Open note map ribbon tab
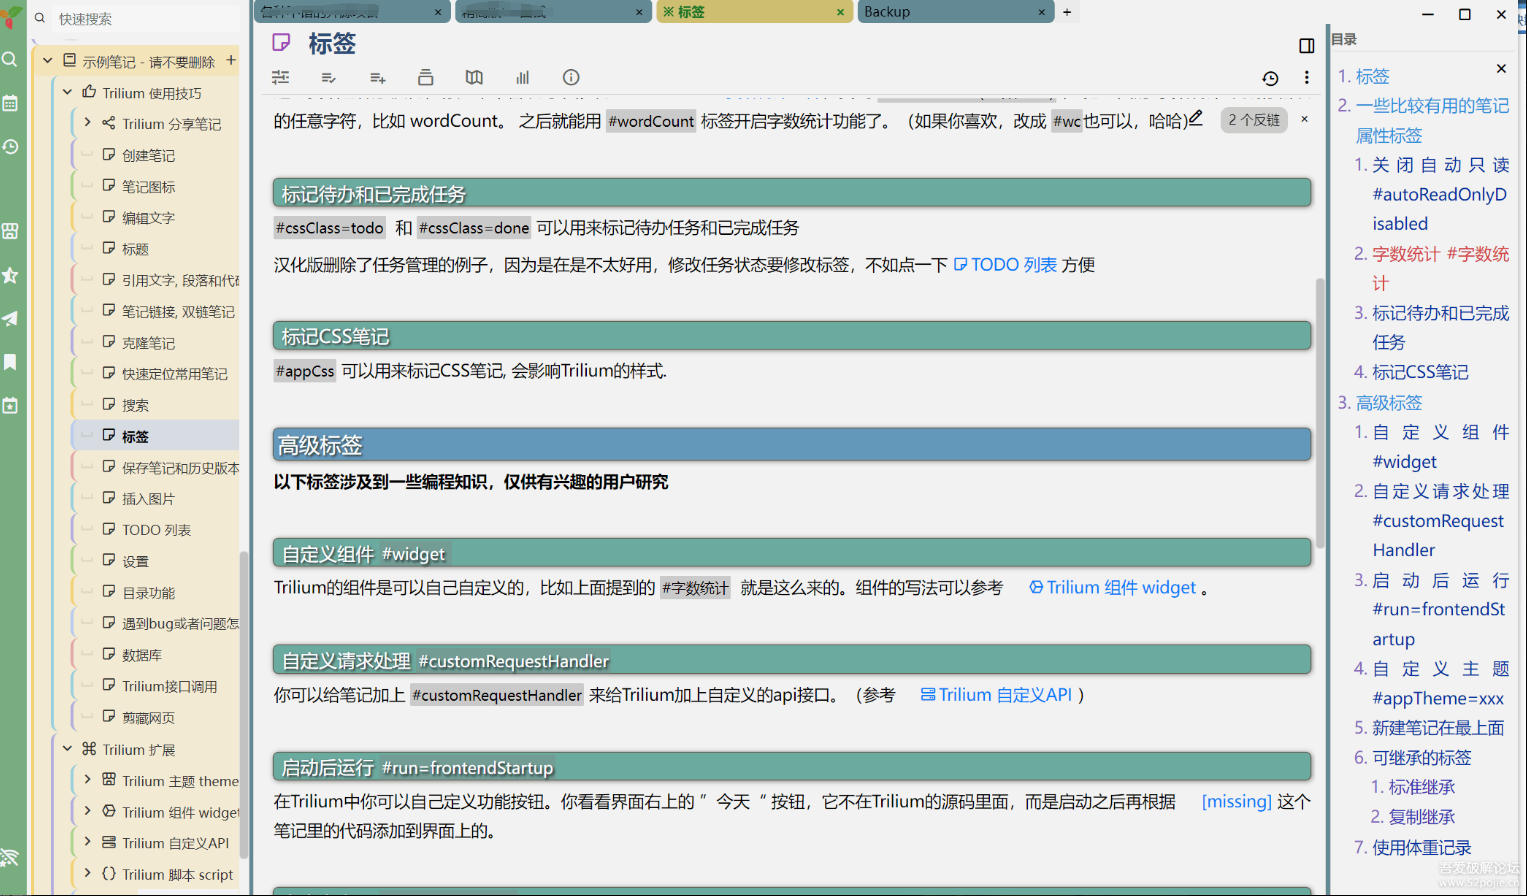Image resolution: width=1527 pixels, height=896 pixels. (474, 77)
